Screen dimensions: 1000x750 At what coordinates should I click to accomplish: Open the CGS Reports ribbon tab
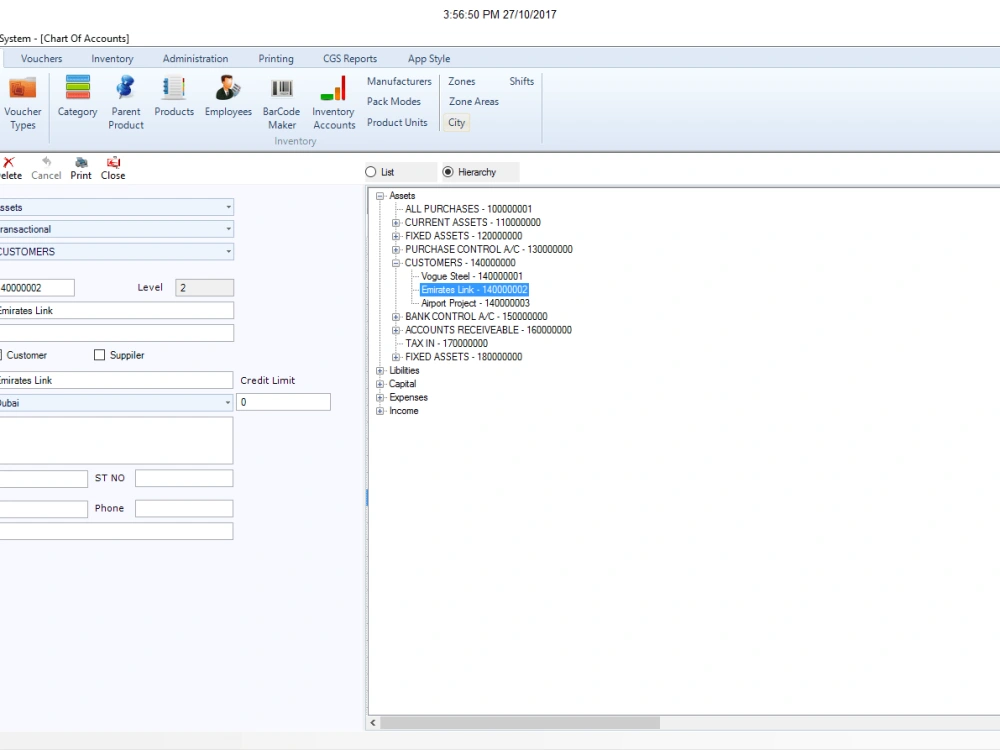(x=350, y=59)
